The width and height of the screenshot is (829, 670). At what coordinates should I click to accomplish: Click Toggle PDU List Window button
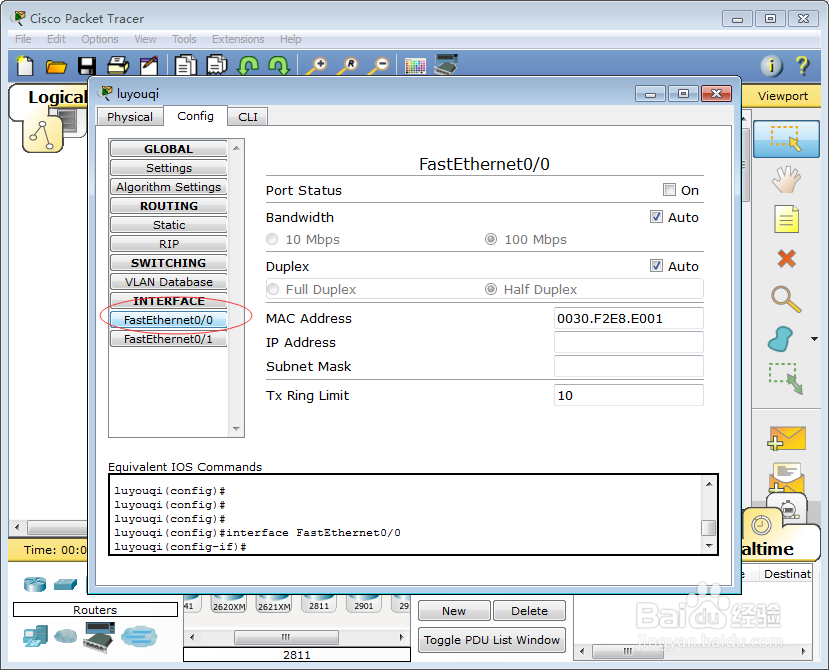492,640
